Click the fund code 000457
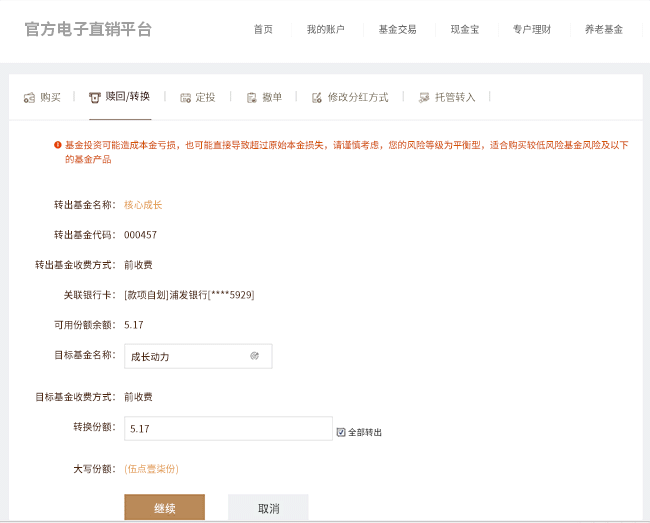The height and width of the screenshot is (523, 650). pyautogui.click(x=141, y=235)
